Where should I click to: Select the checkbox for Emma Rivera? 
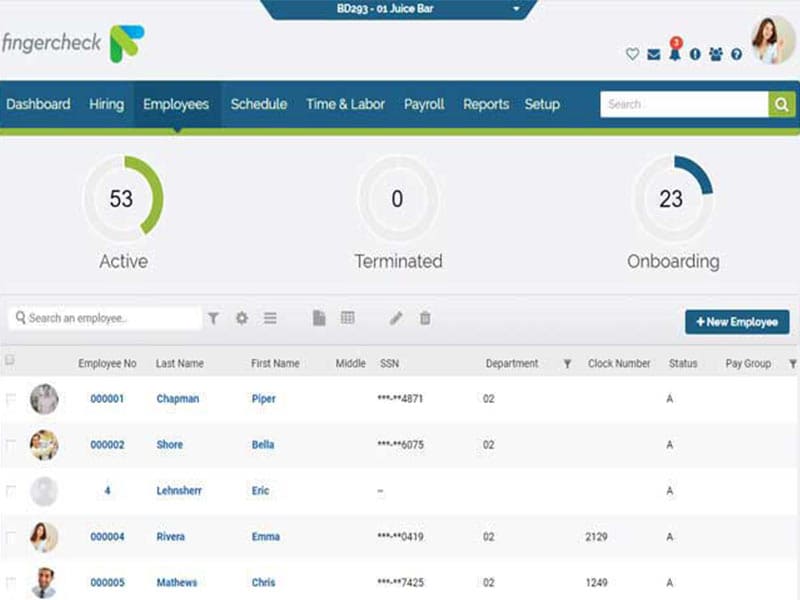(11, 537)
